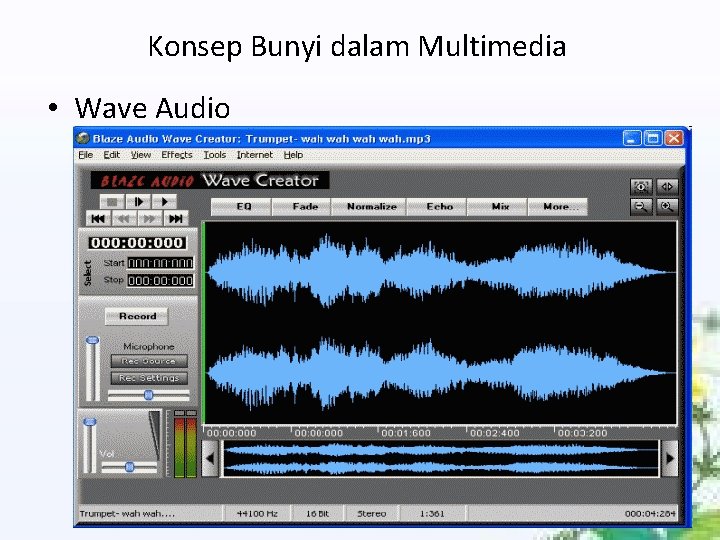
Task: Open the Rec Source selector
Action: click(149, 361)
